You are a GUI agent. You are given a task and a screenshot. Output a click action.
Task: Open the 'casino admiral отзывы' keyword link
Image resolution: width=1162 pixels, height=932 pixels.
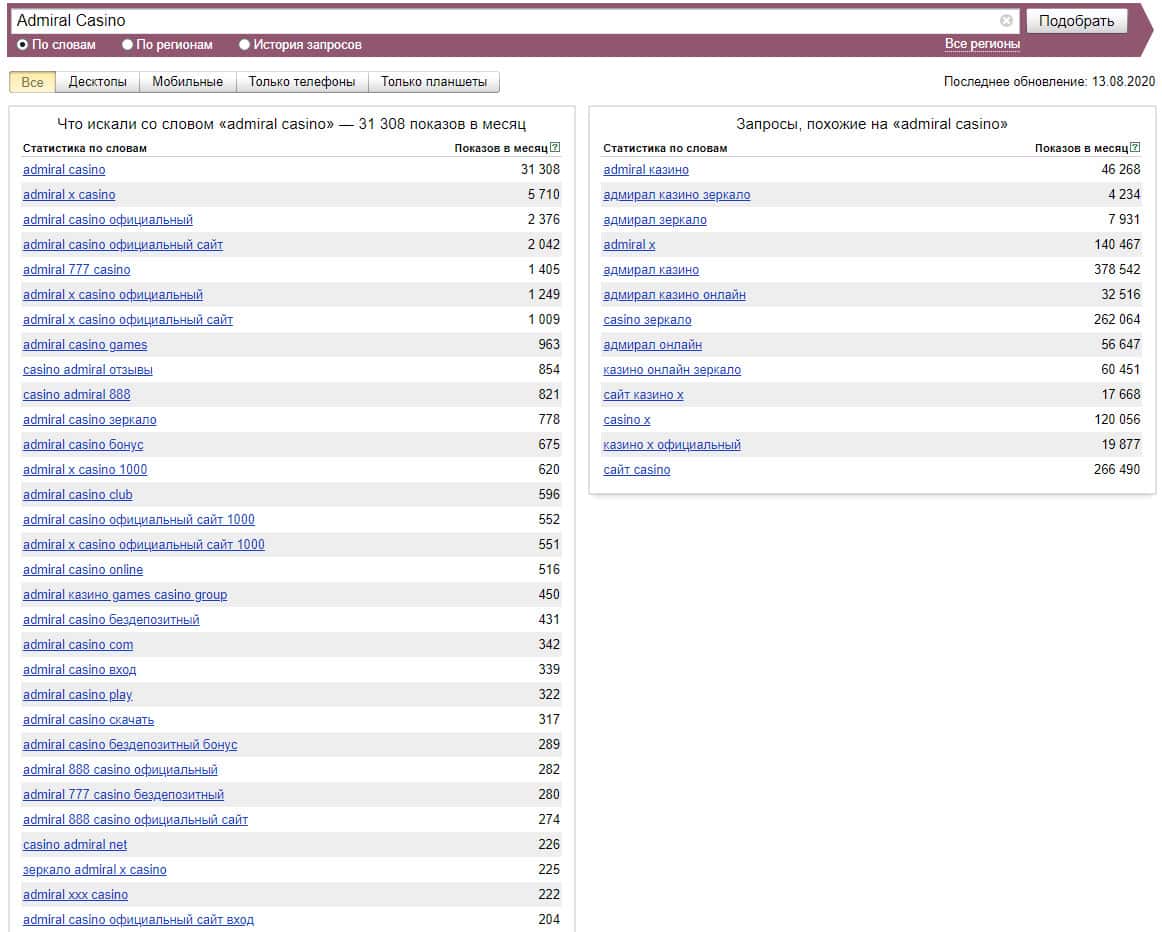[88, 370]
